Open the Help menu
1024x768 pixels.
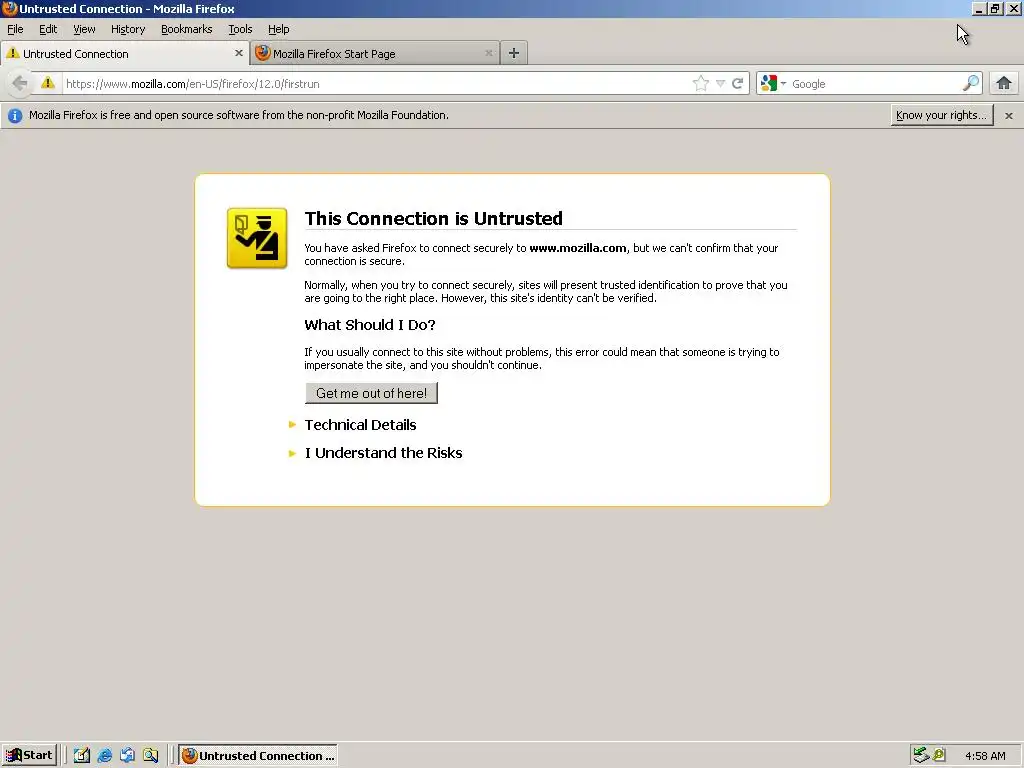point(278,29)
